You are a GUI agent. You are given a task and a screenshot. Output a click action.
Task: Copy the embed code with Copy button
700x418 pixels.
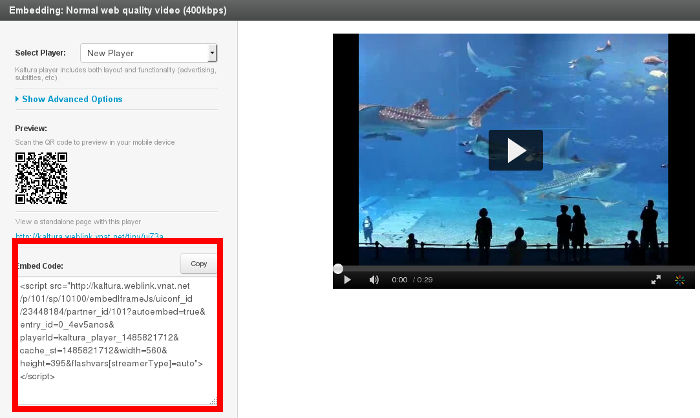(x=198, y=263)
